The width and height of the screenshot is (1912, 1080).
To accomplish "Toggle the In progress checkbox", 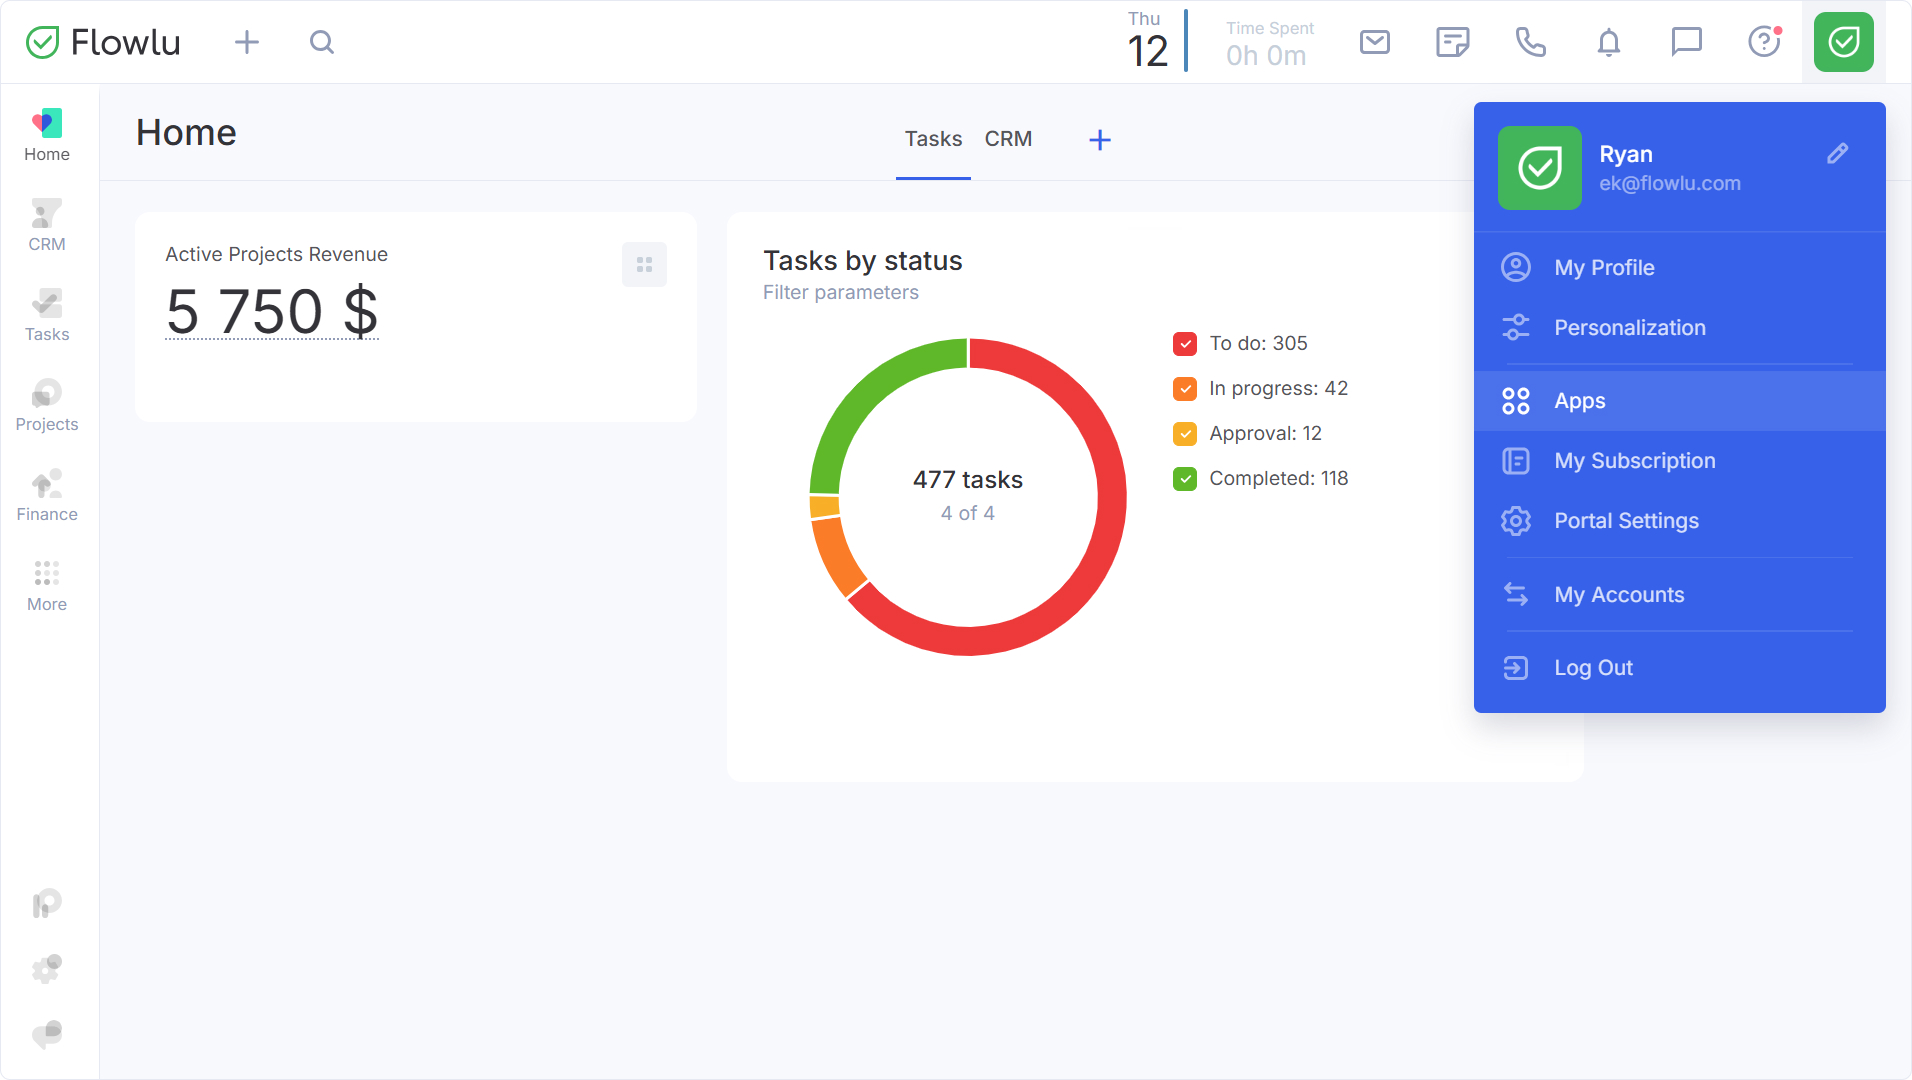I will click(1185, 389).
